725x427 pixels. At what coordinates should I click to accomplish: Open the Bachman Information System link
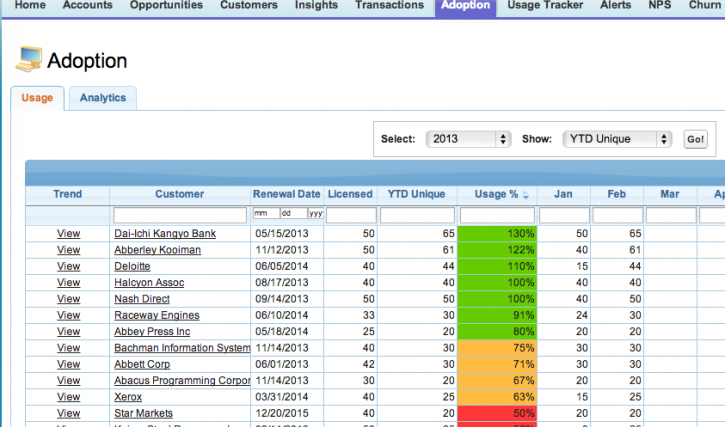[182, 348]
